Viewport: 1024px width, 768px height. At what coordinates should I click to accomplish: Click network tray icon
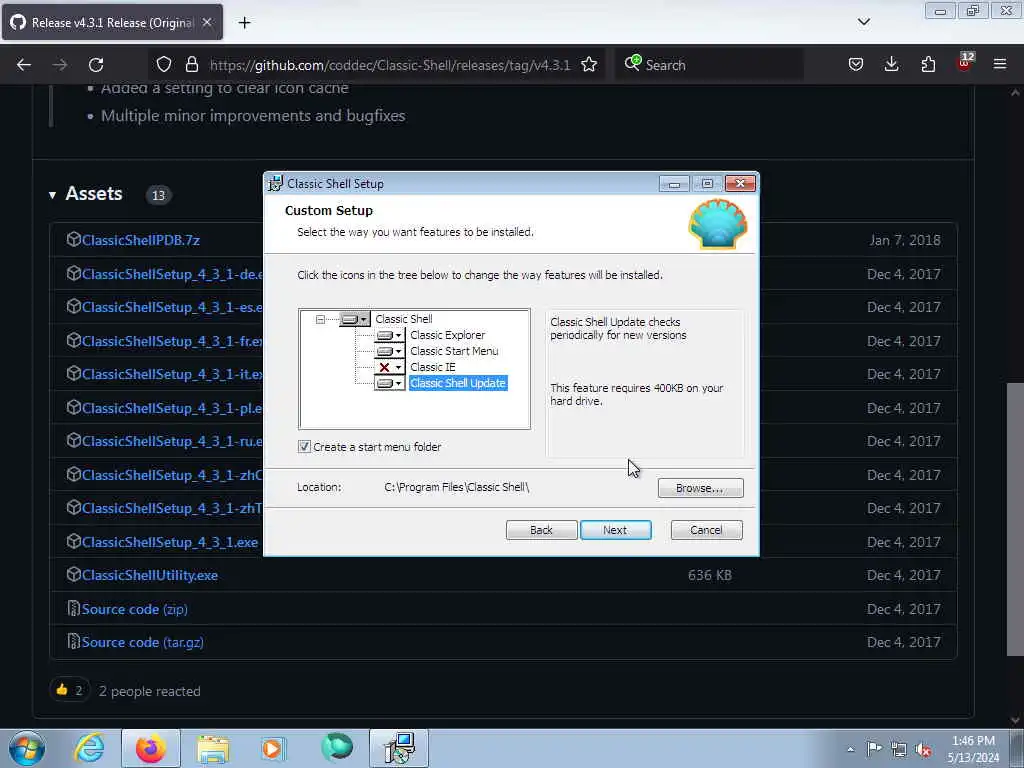coord(899,749)
